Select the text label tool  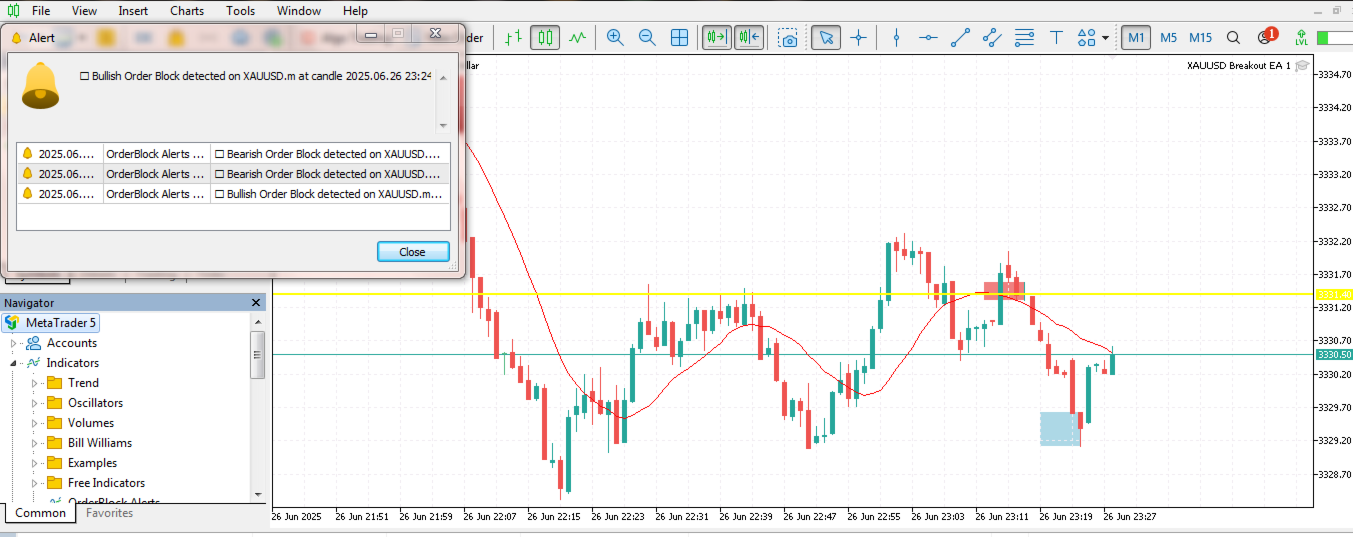pos(1056,38)
